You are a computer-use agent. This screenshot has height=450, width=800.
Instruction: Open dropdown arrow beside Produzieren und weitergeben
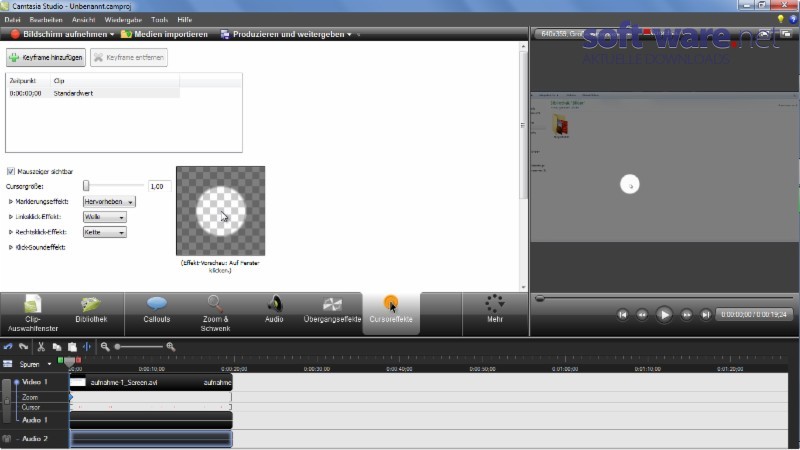349,35
